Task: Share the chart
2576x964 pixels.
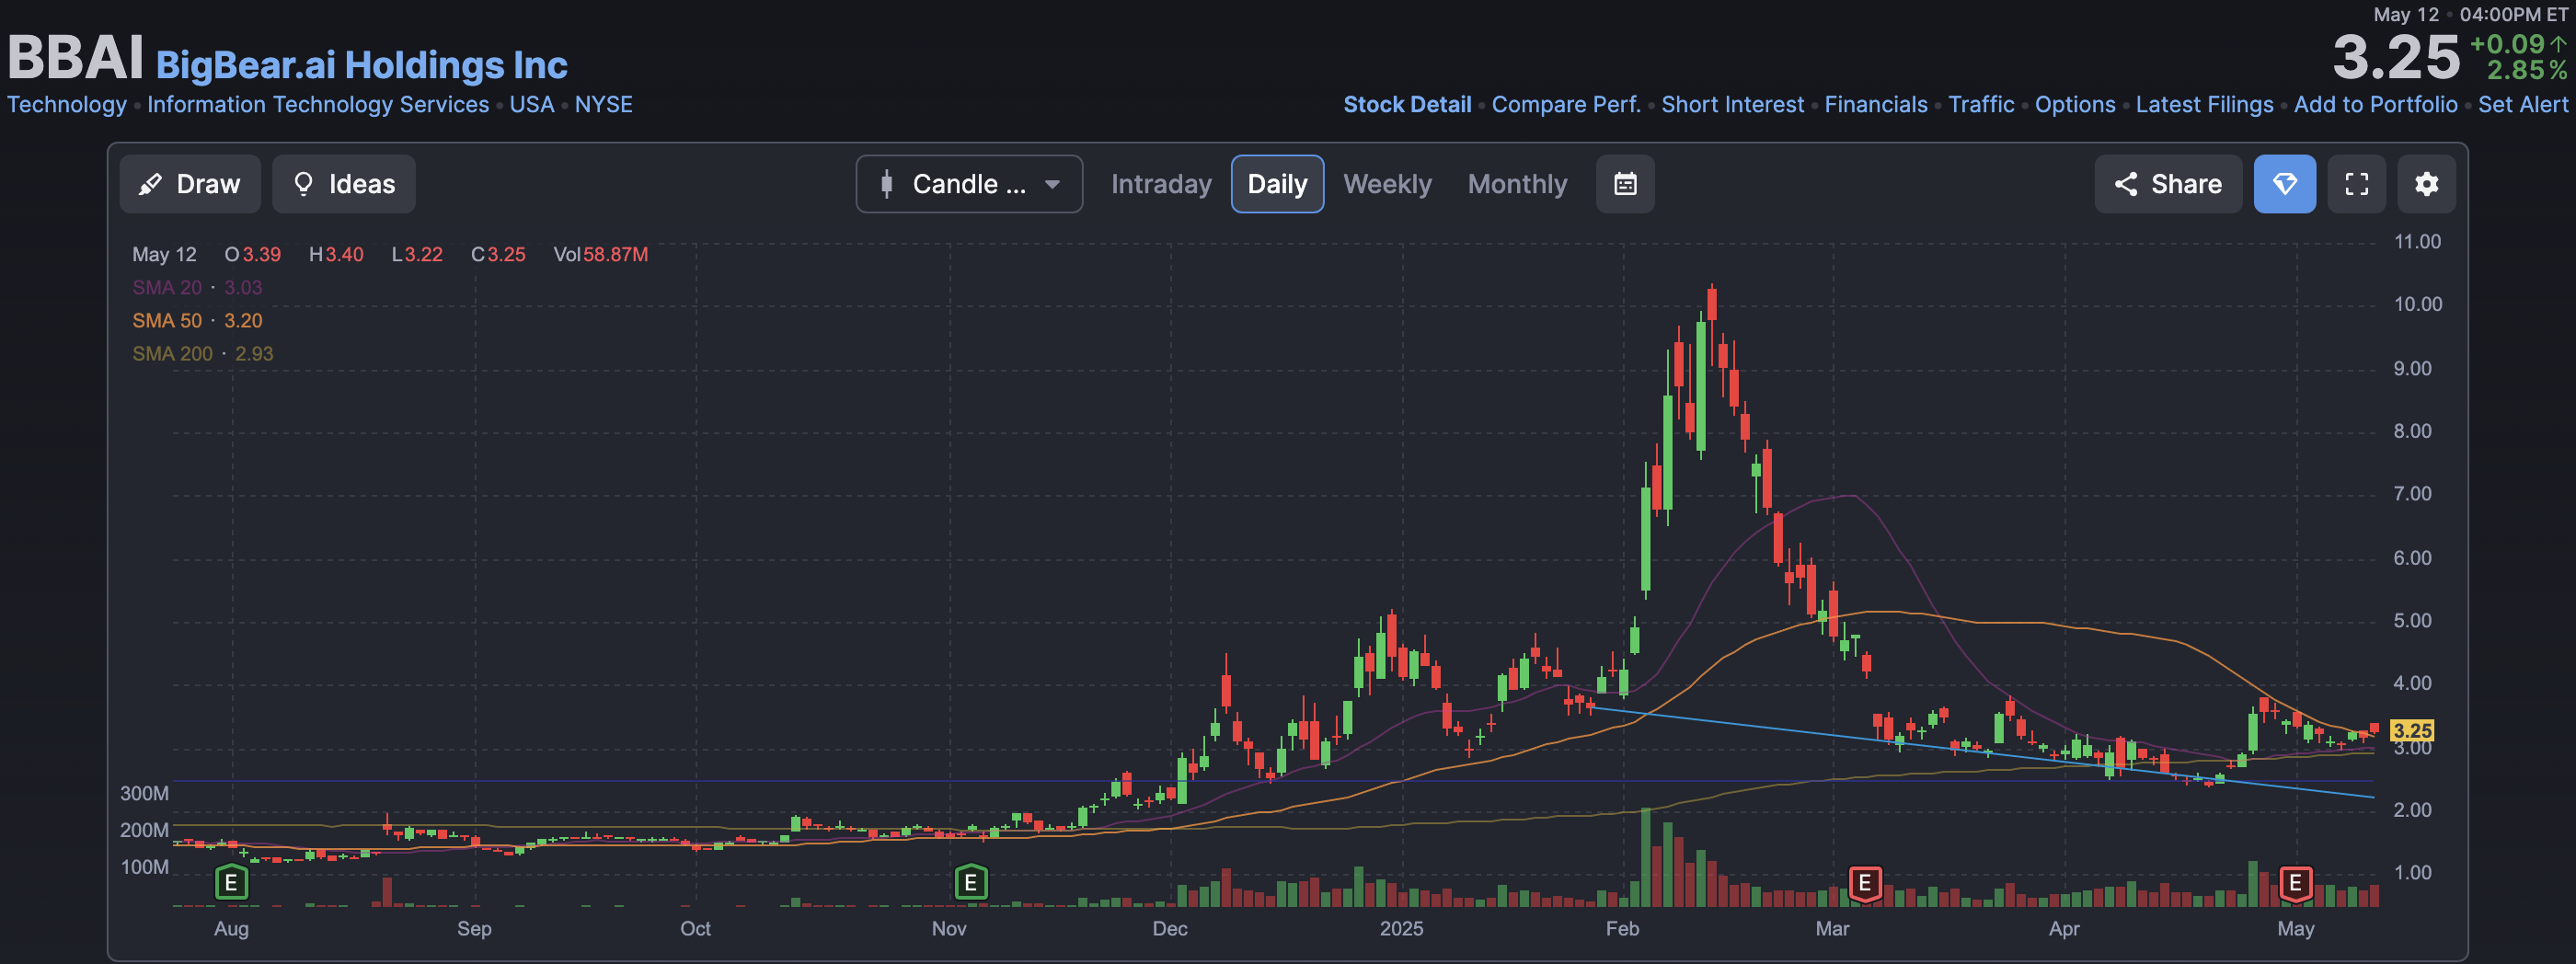Action: click(2168, 184)
